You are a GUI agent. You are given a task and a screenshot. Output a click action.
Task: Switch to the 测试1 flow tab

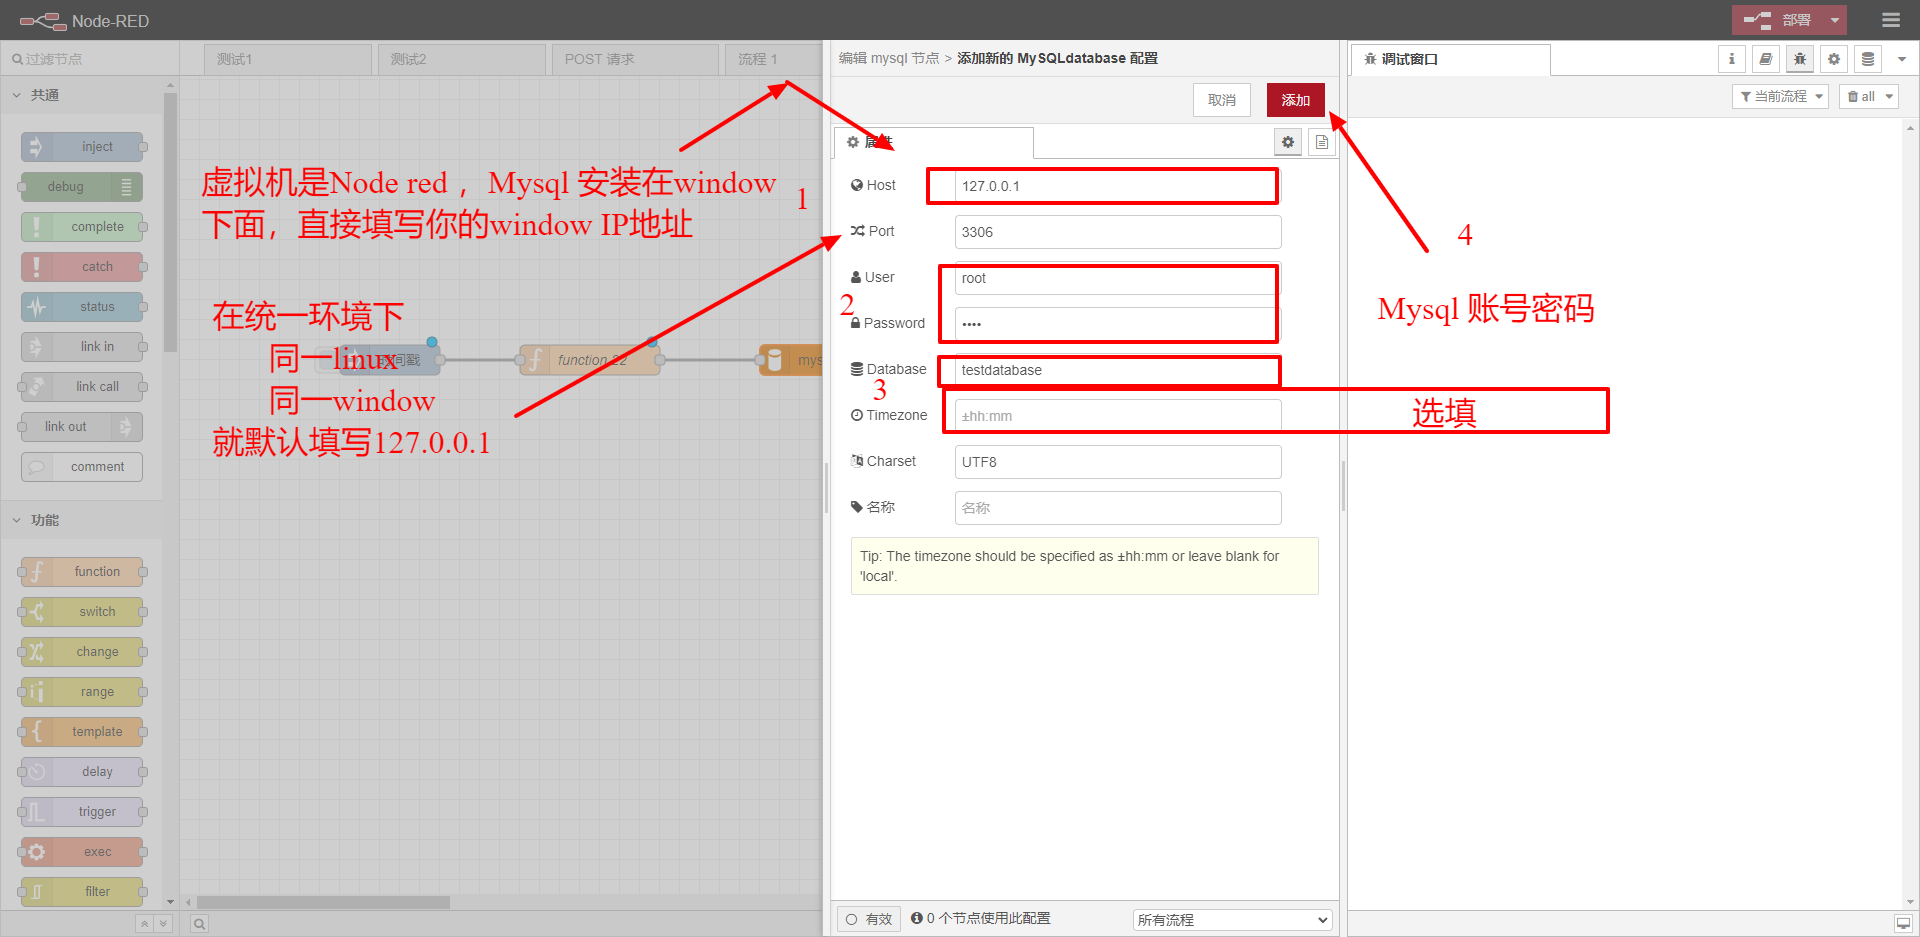(288, 59)
